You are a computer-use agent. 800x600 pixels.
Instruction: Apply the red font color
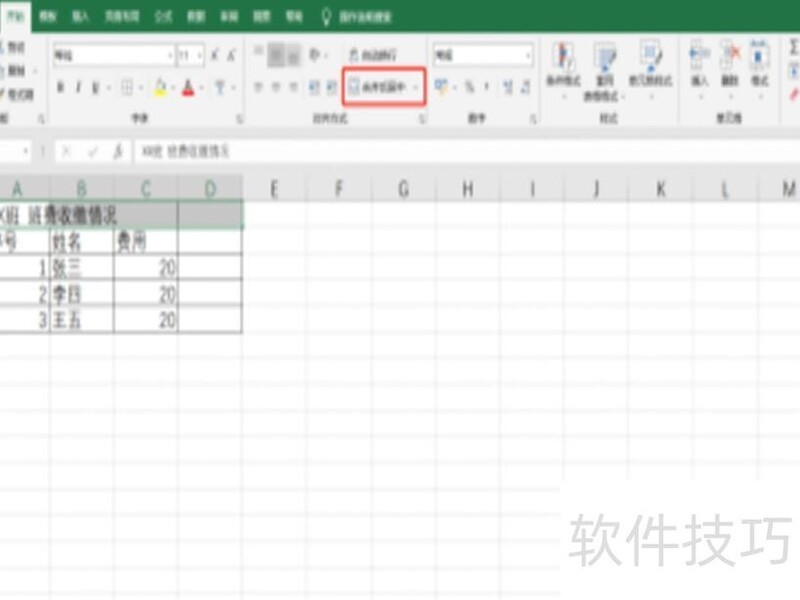pyautogui.click(x=188, y=85)
